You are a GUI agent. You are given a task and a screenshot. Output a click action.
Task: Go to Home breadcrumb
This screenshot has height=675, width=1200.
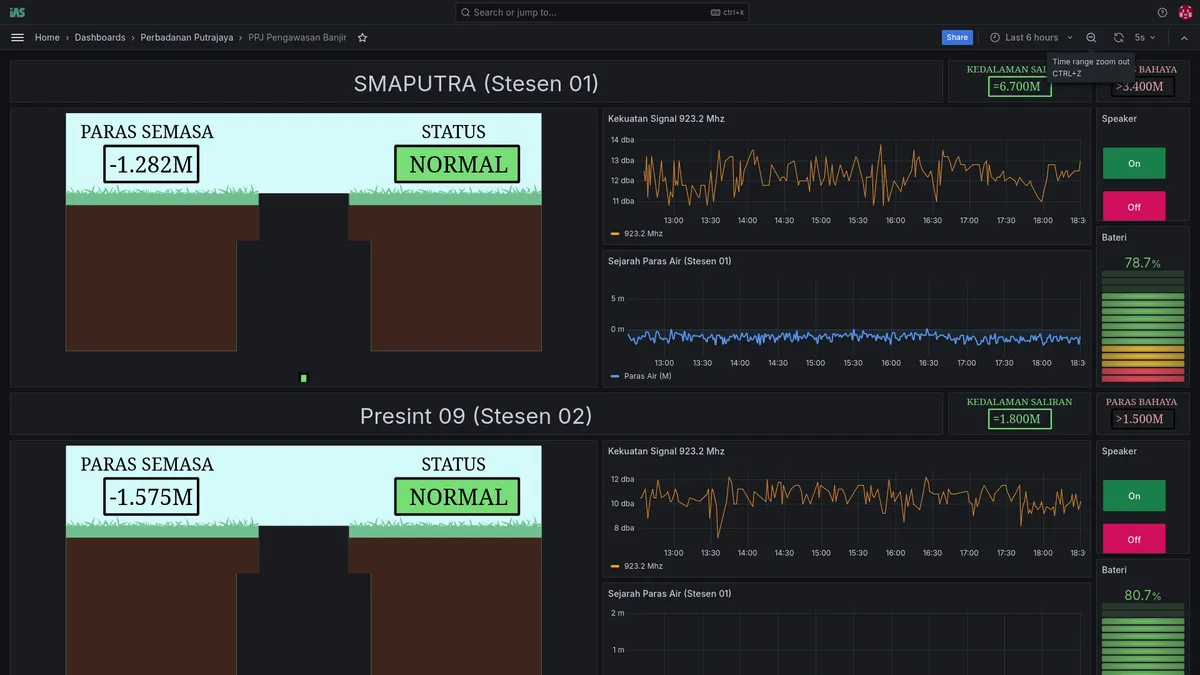[x=47, y=37]
